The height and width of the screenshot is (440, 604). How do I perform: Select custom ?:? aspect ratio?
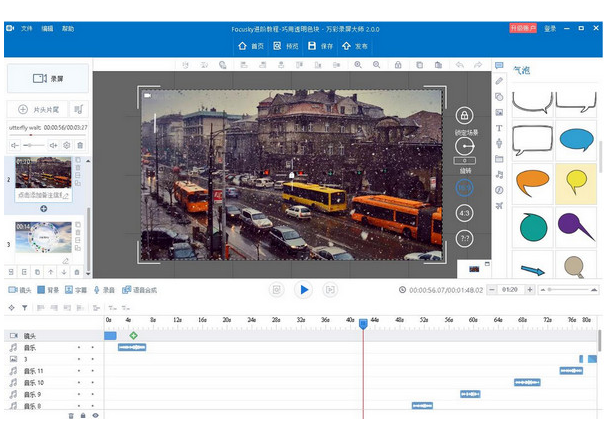point(464,238)
